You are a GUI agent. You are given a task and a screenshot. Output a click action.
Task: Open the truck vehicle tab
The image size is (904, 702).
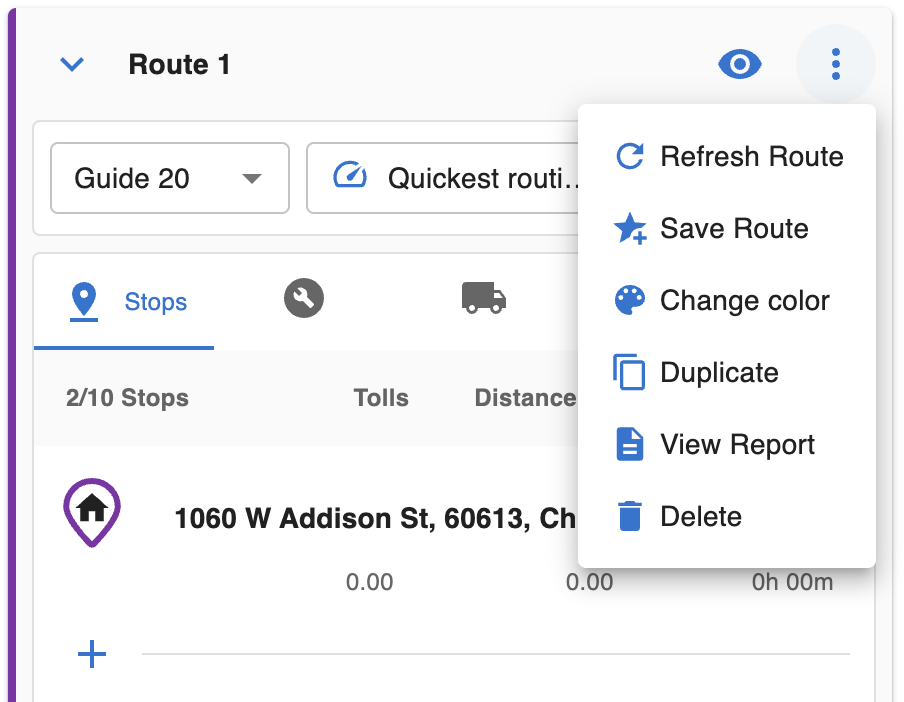click(x=484, y=298)
